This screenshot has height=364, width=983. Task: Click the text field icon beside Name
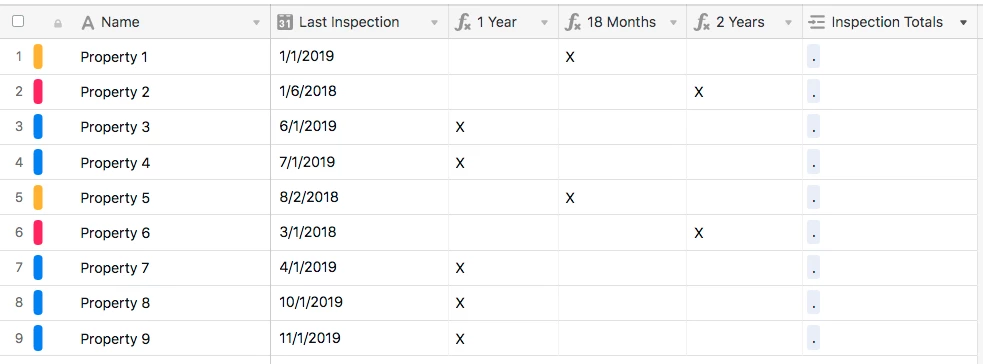coord(88,23)
